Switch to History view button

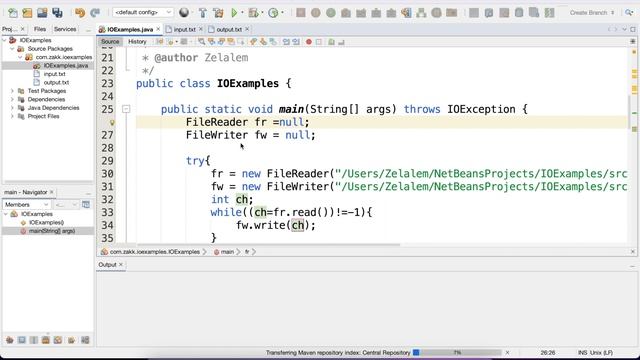click(137, 42)
